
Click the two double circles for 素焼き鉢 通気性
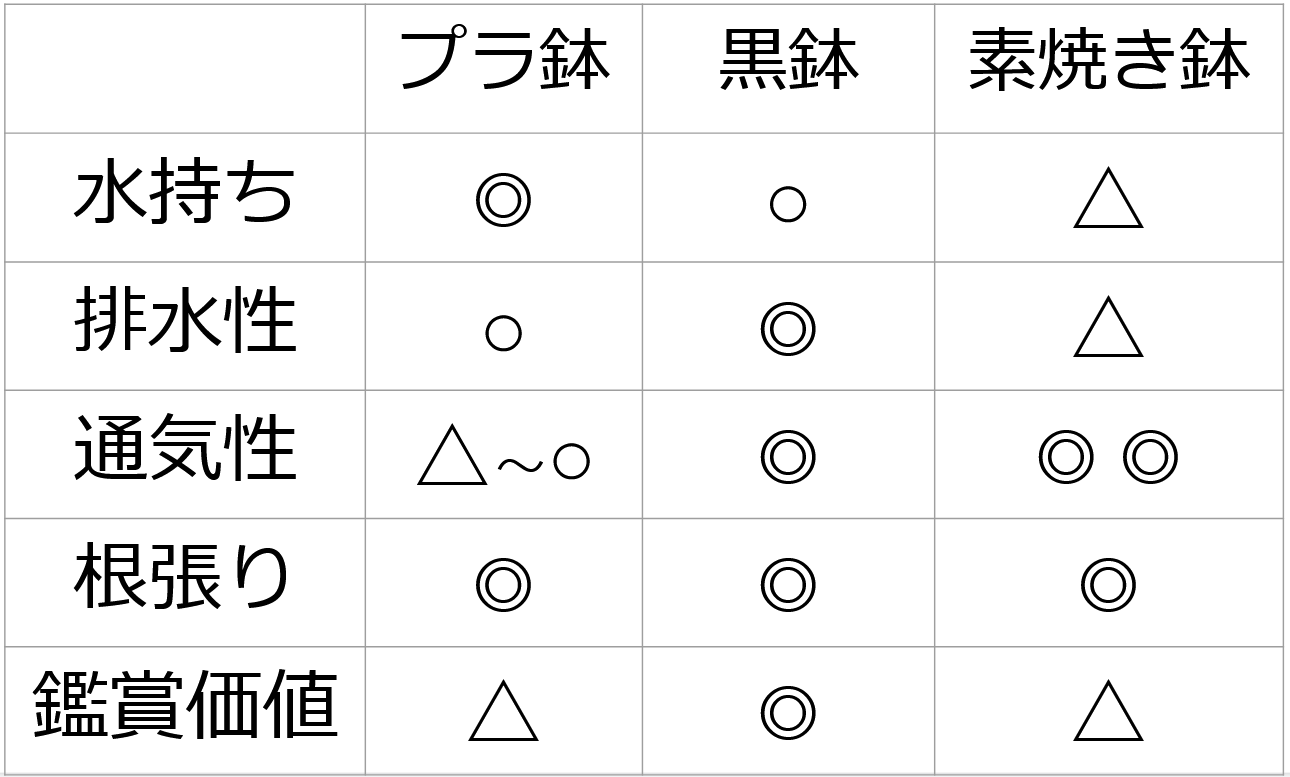point(1108,457)
